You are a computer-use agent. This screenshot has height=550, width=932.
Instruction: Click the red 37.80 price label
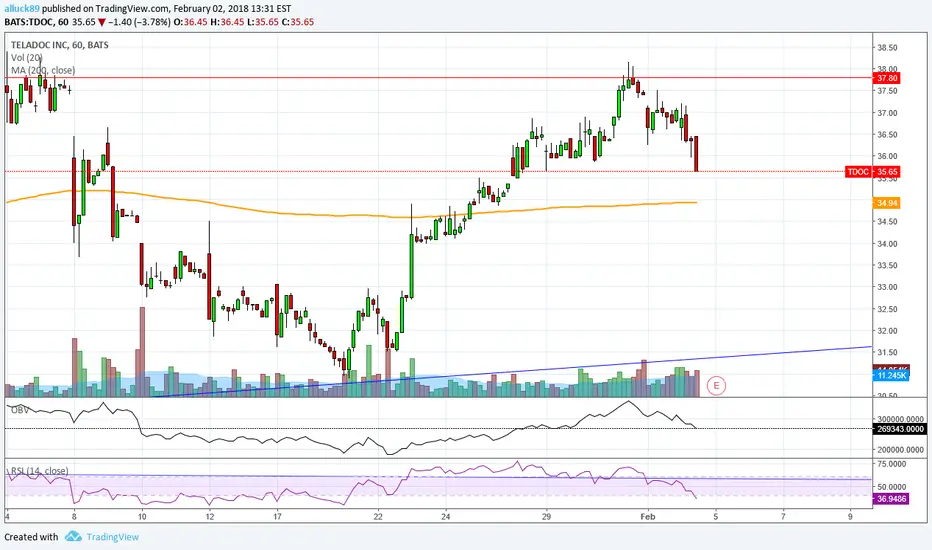pyautogui.click(x=887, y=78)
